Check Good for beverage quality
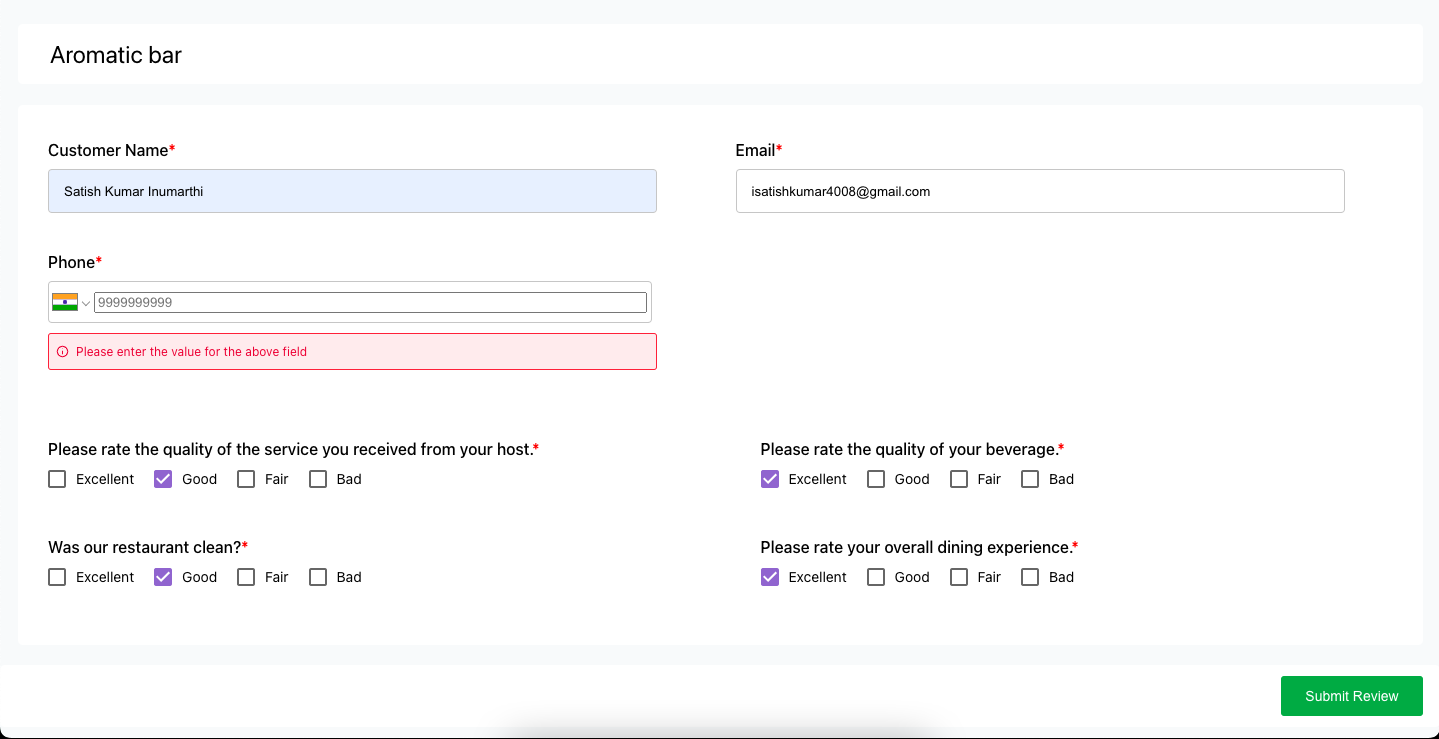1439x739 pixels. (x=876, y=478)
